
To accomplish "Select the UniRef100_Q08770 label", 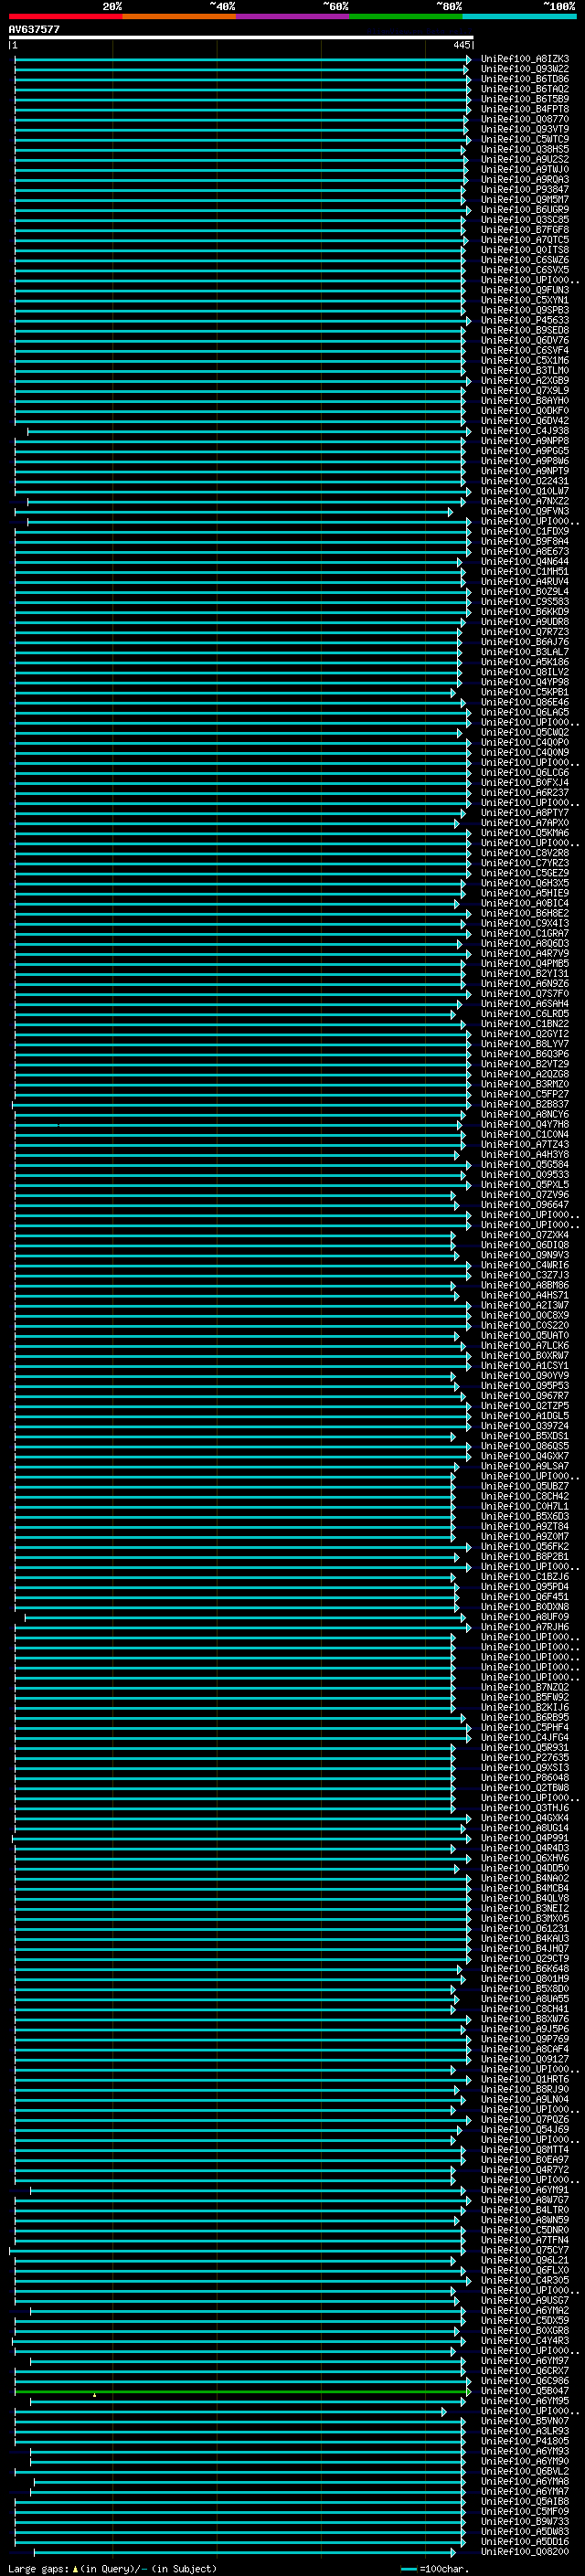I will 525,119.
